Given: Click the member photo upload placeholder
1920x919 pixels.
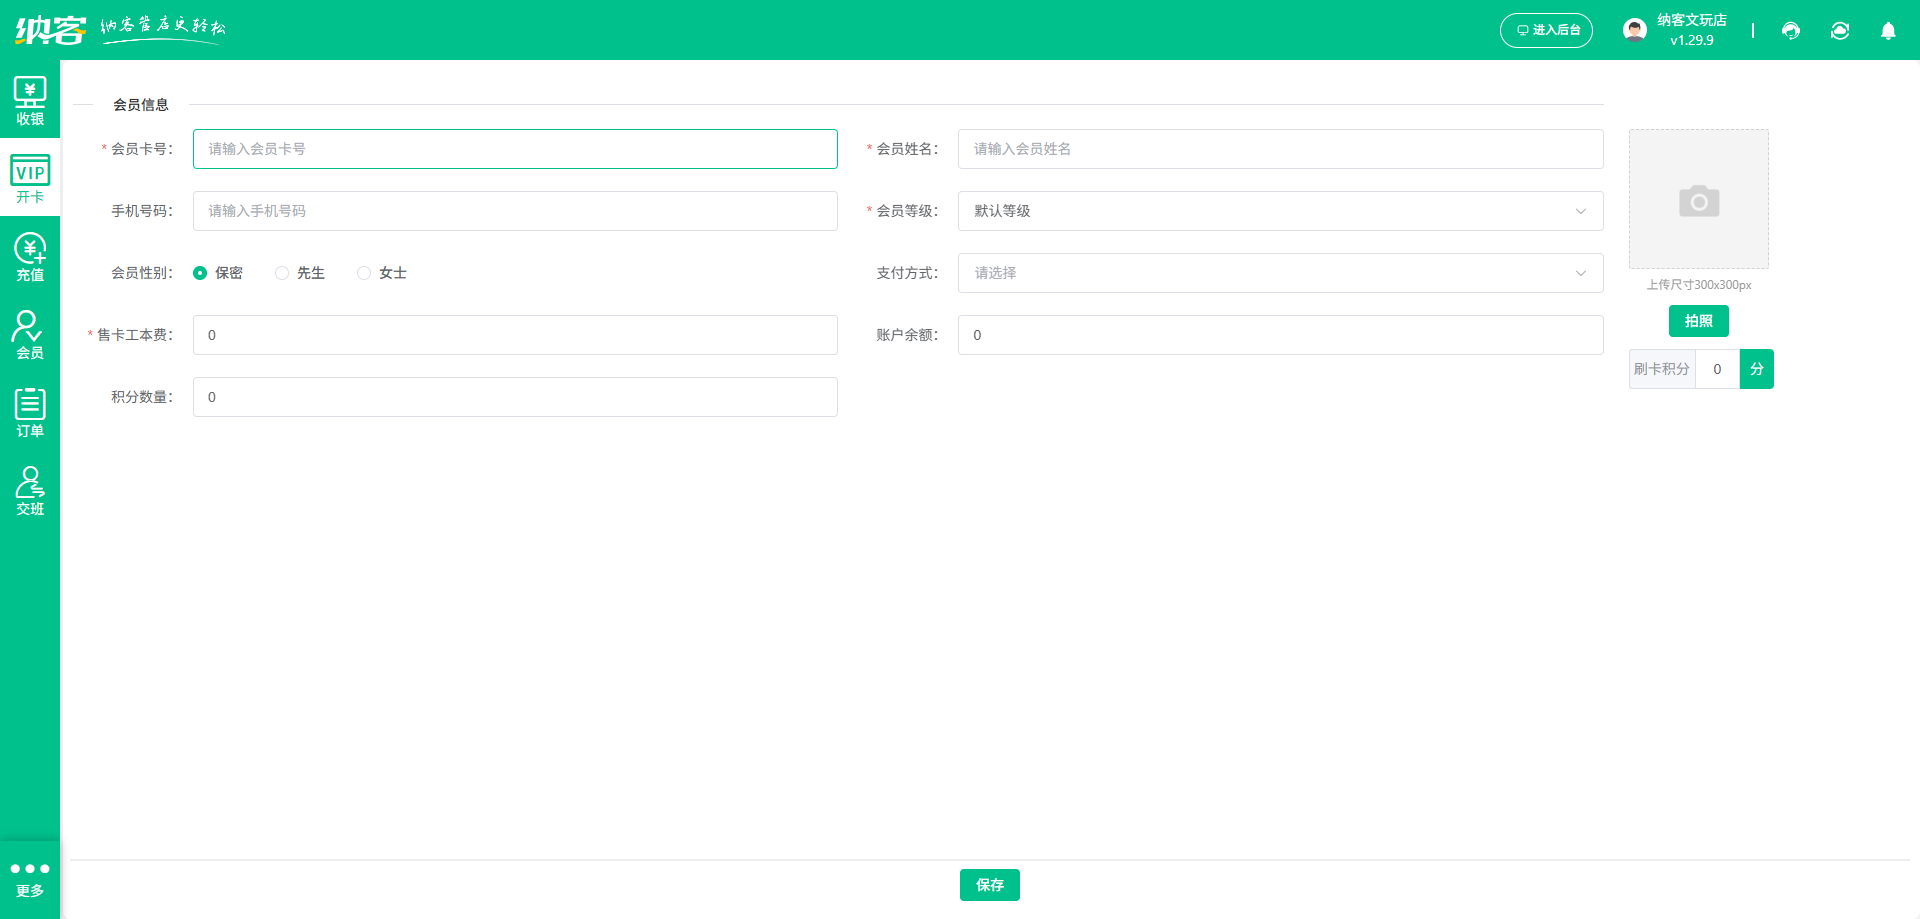Looking at the screenshot, I should 1698,199.
